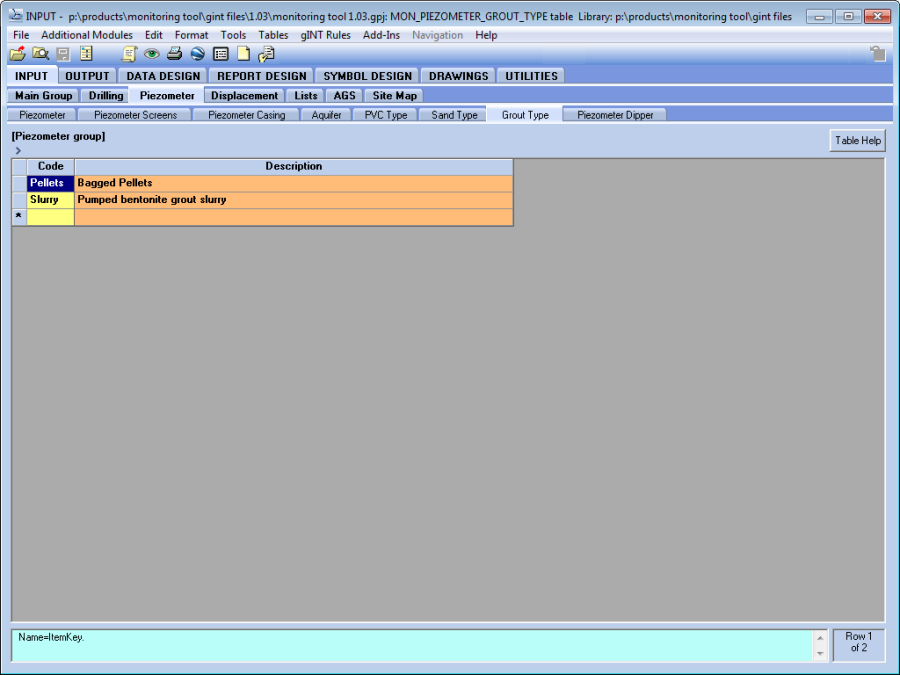This screenshot has height=675, width=900.
Task: Click the empty Code cell in new row
Action: click(50, 217)
